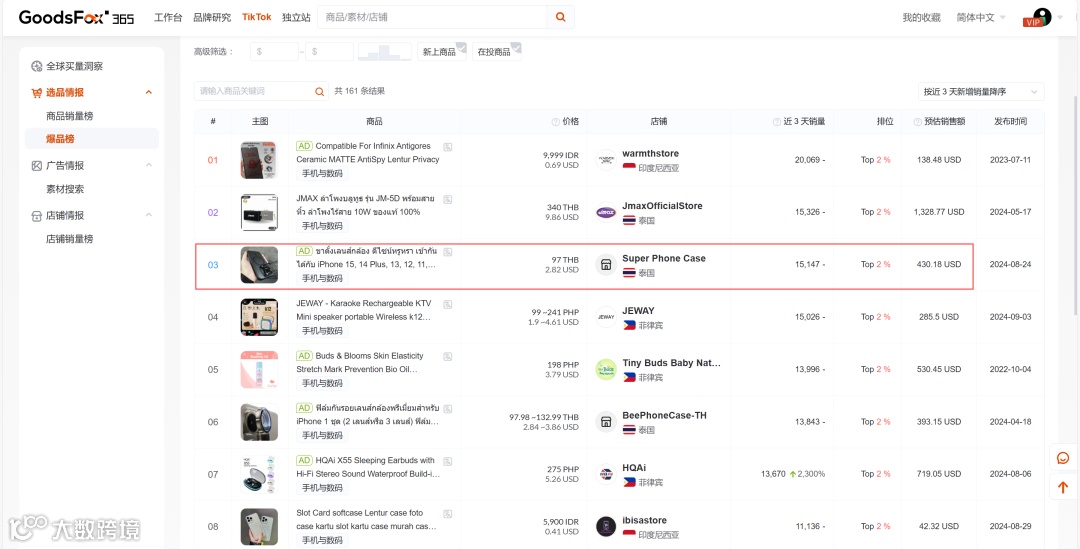Focus the maximum price input
The height and width of the screenshot is (549, 1080).
(x=329, y=52)
